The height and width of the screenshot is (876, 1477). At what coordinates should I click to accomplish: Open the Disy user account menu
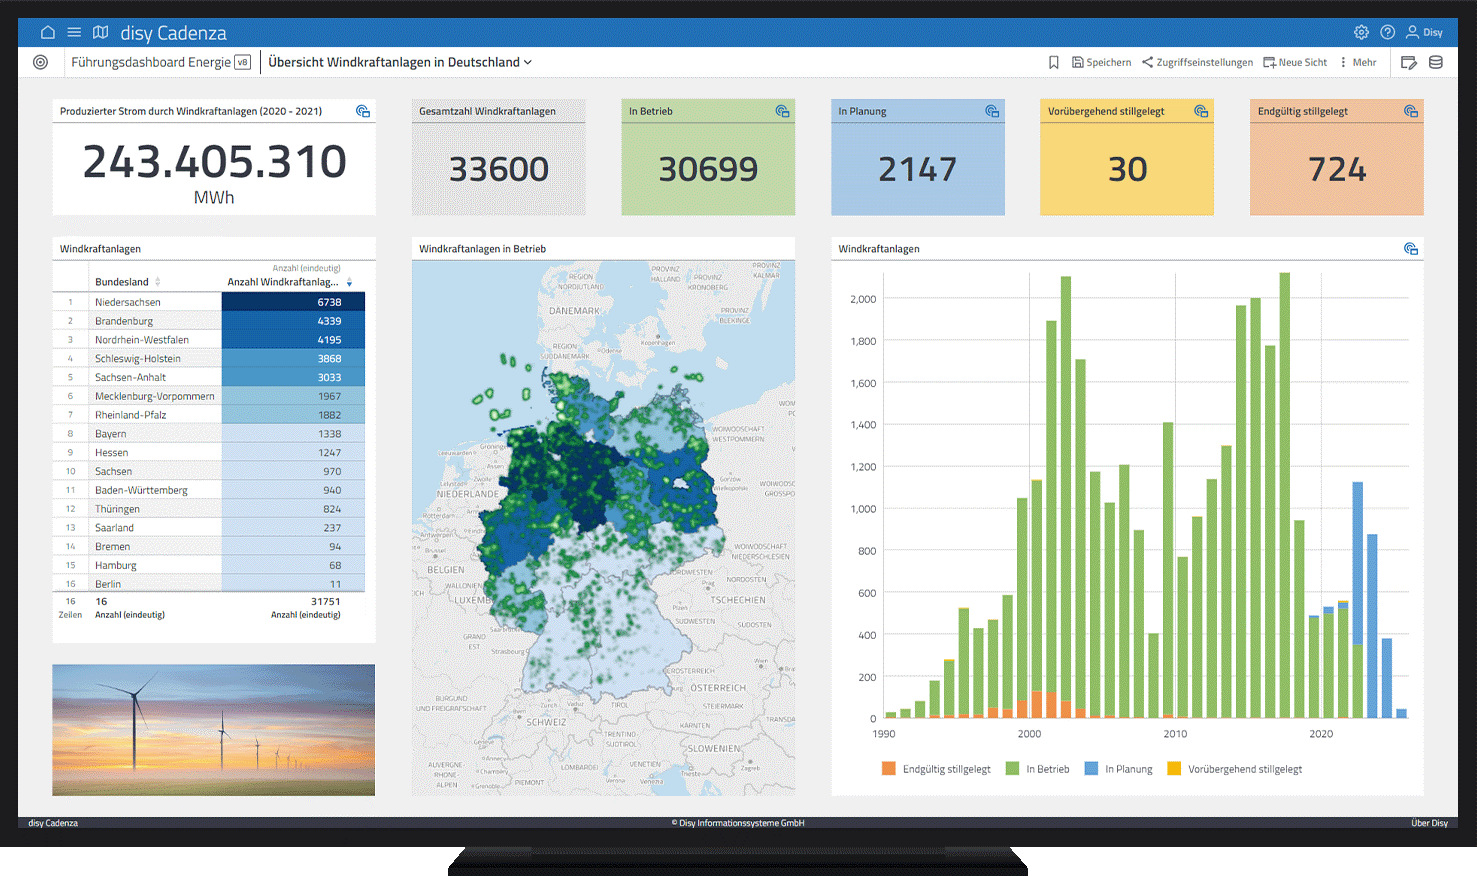click(1424, 32)
